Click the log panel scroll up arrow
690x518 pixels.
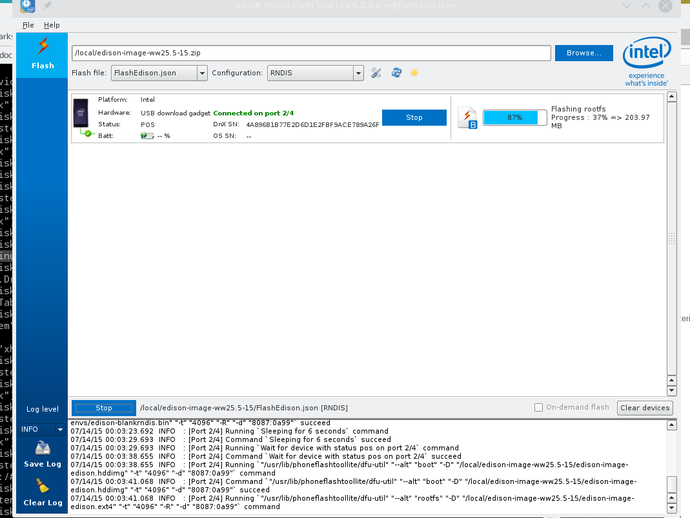pyautogui.click(x=672, y=425)
